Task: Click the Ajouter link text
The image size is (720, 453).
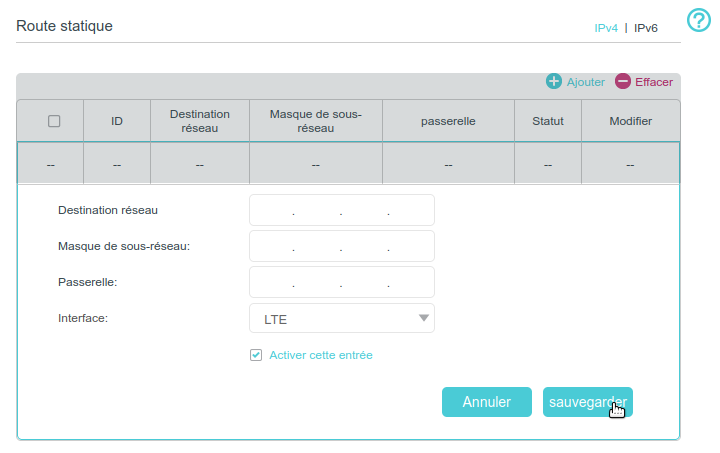Action: click(585, 82)
